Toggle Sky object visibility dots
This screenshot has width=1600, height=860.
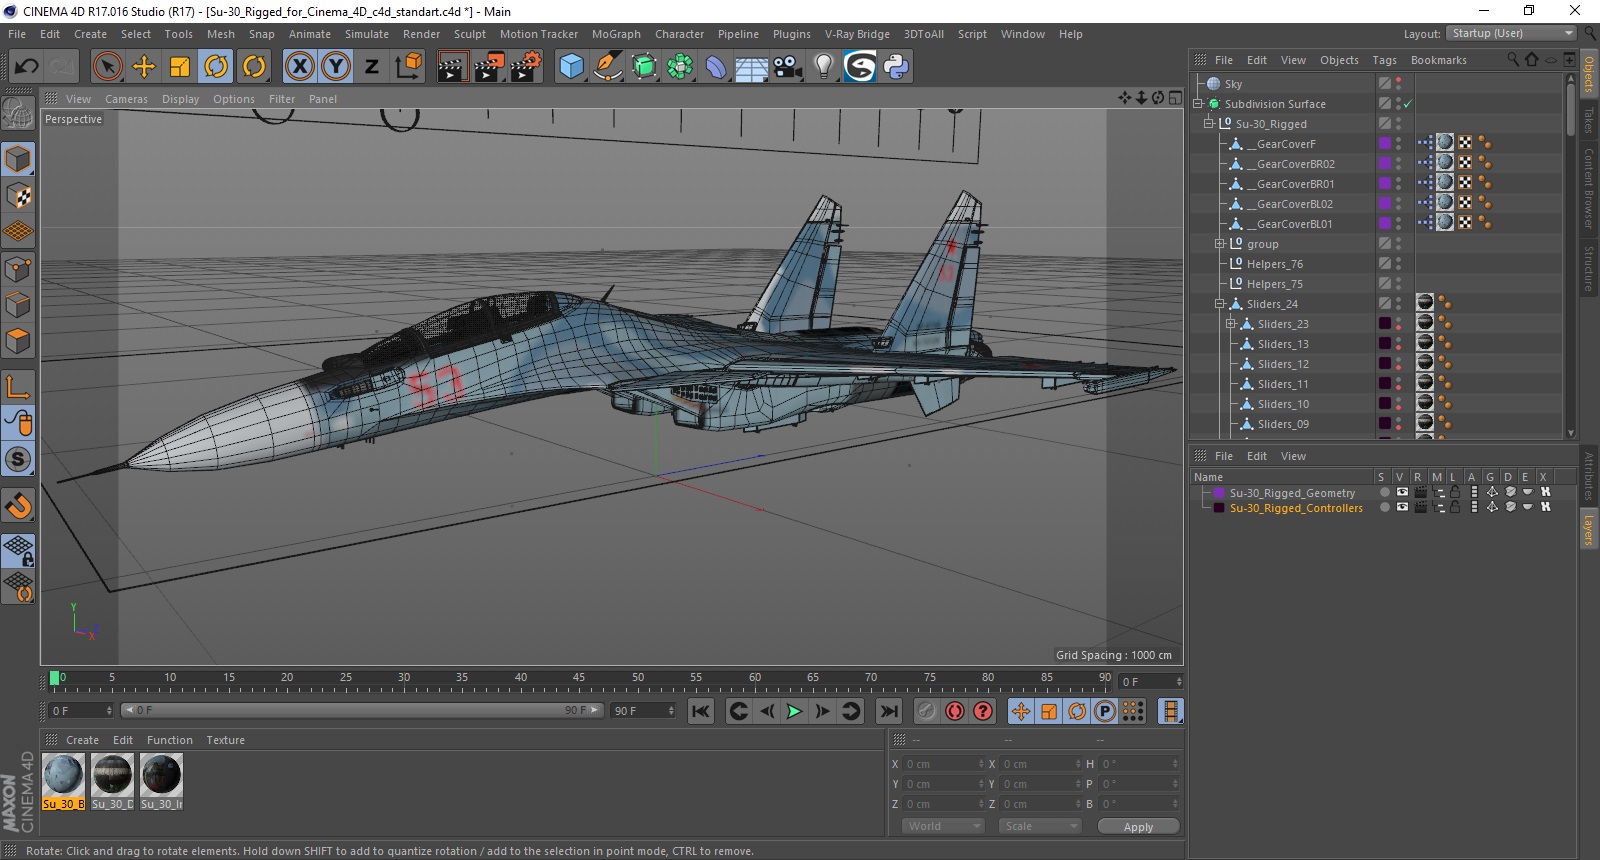click(x=1399, y=84)
